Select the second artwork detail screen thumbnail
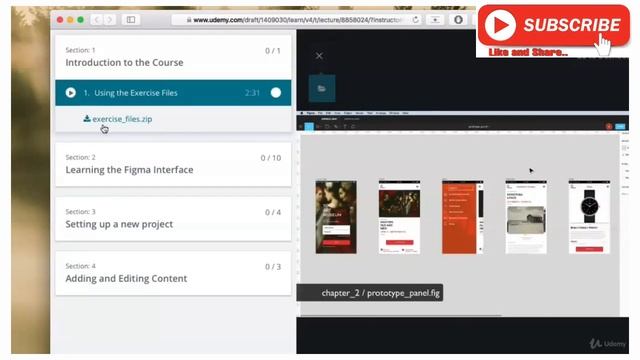The height and width of the screenshot is (360, 640). (x=399, y=217)
